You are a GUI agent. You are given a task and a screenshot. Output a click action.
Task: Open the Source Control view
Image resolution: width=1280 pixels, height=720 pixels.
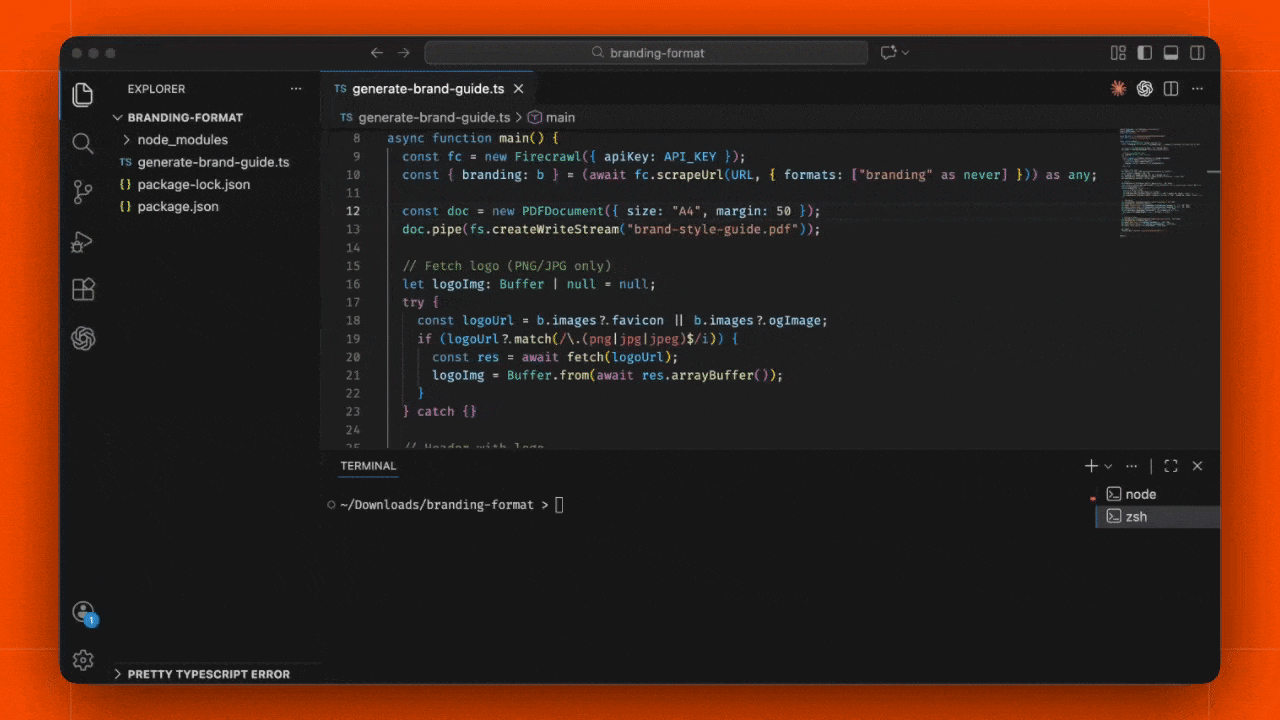pos(83,192)
